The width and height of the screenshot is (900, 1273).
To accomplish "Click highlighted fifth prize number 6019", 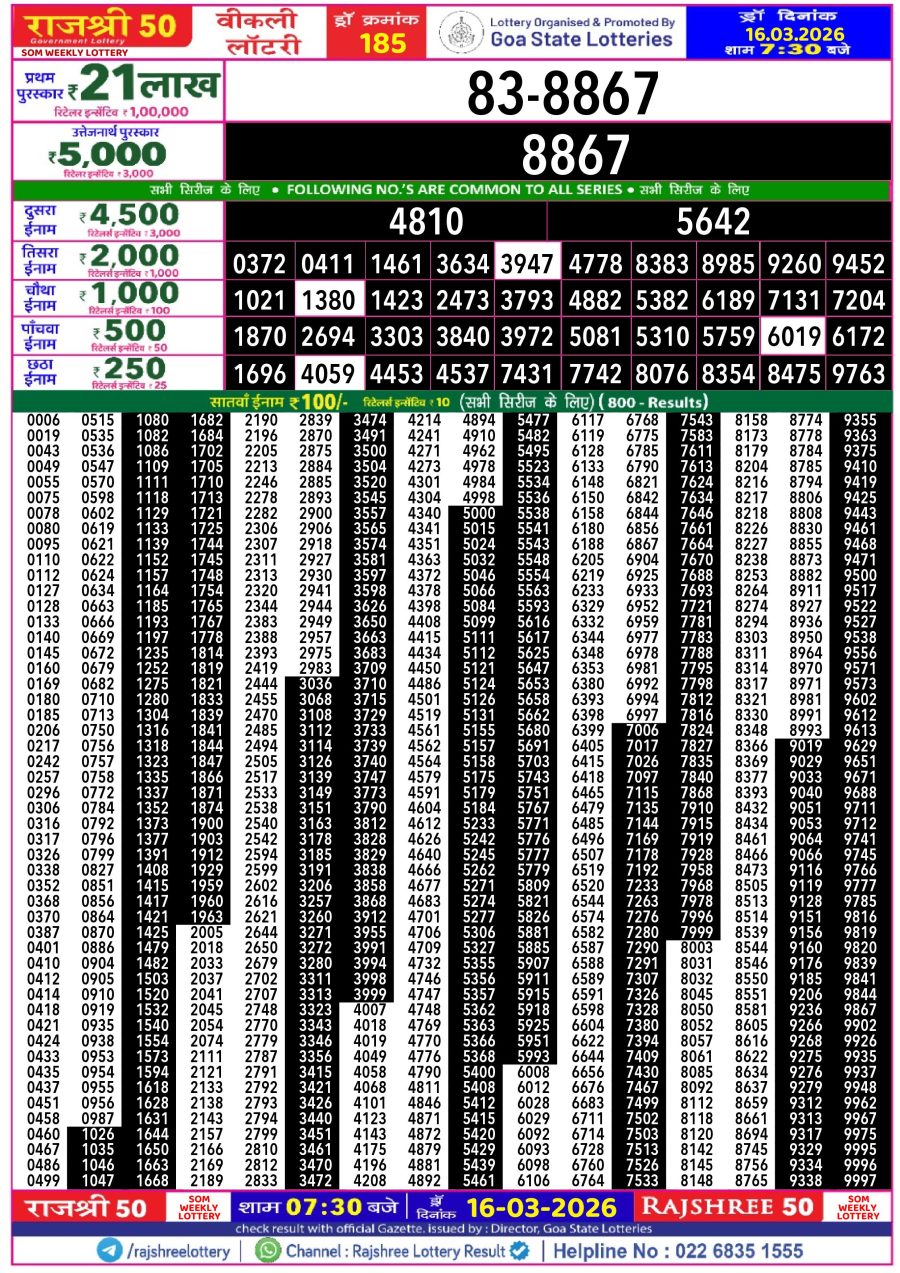I will (791, 337).
